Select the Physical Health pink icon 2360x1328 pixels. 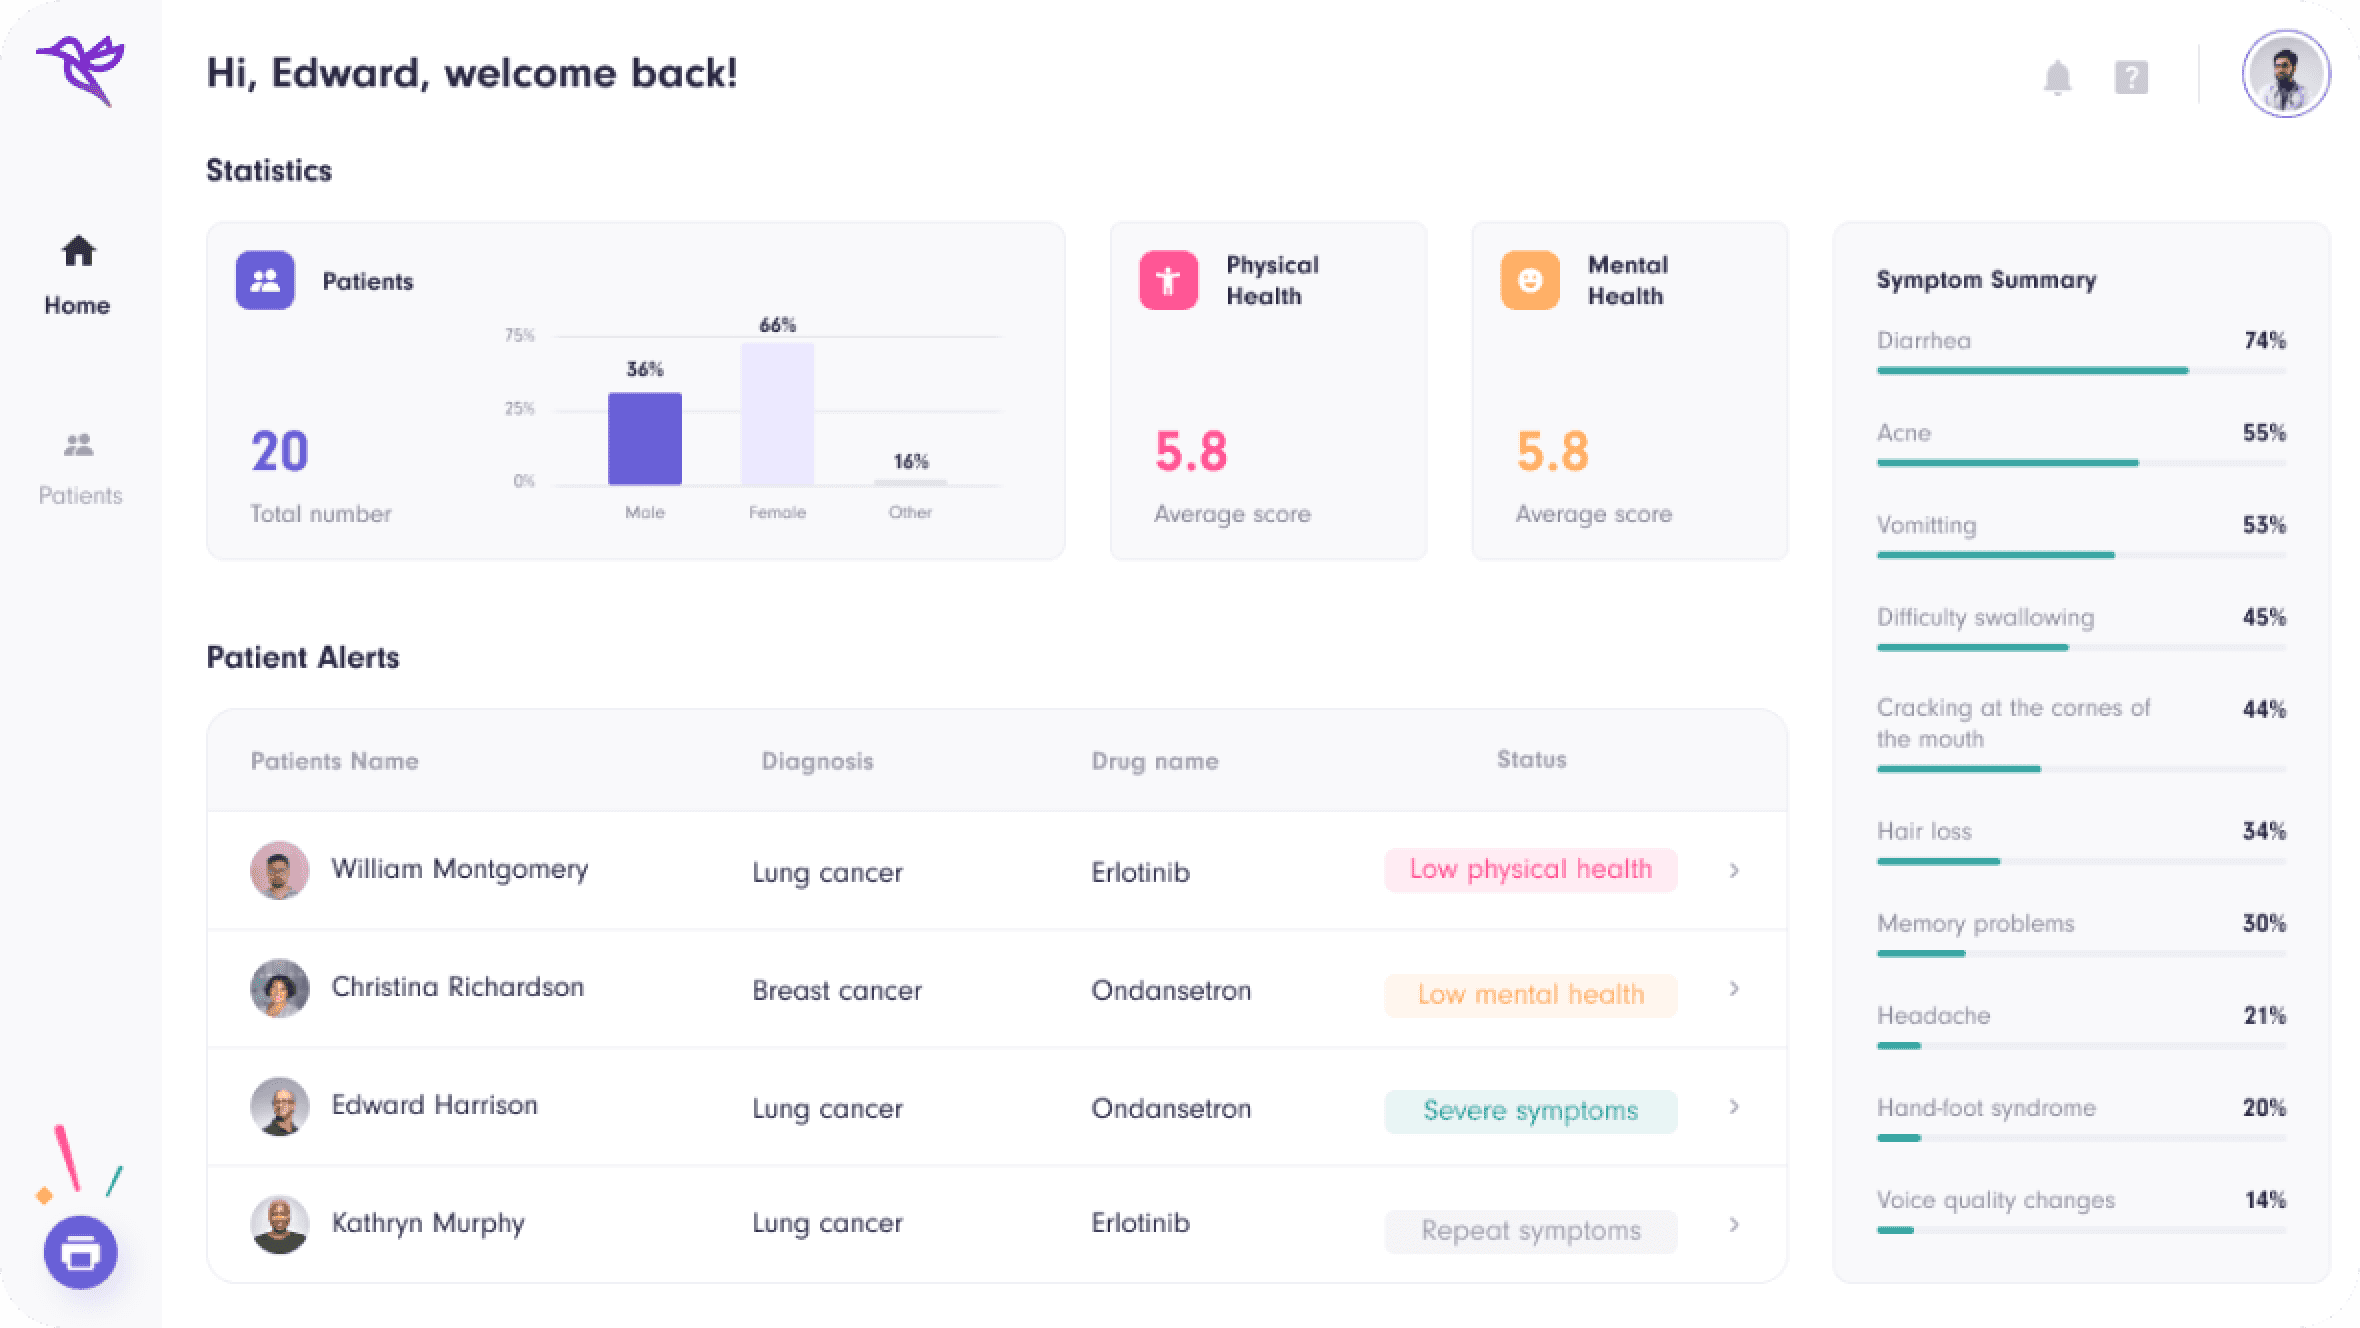pyautogui.click(x=1168, y=280)
